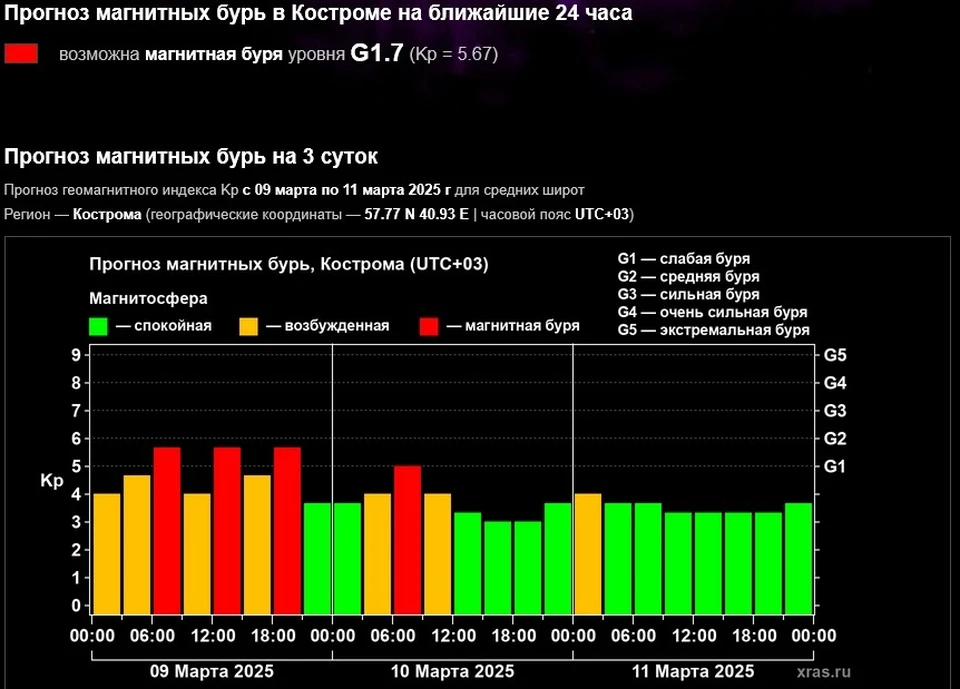Click the red 'магнитная буря' legend swatch

pyautogui.click(x=429, y=326)
